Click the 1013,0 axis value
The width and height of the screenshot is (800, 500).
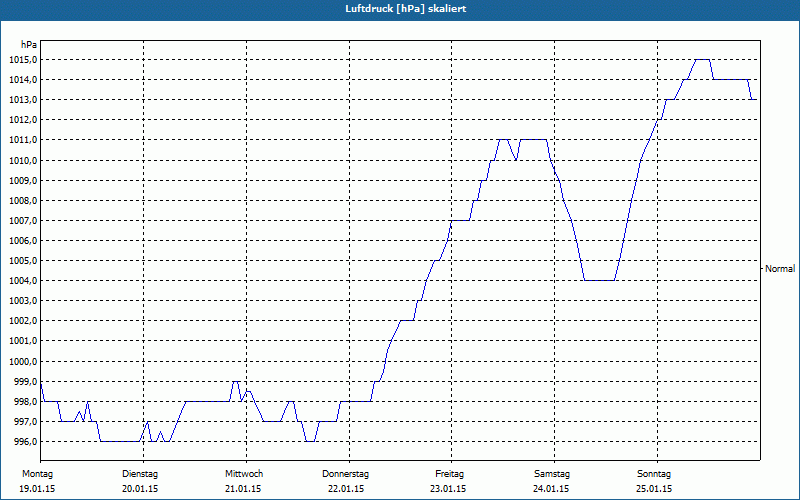23,100
